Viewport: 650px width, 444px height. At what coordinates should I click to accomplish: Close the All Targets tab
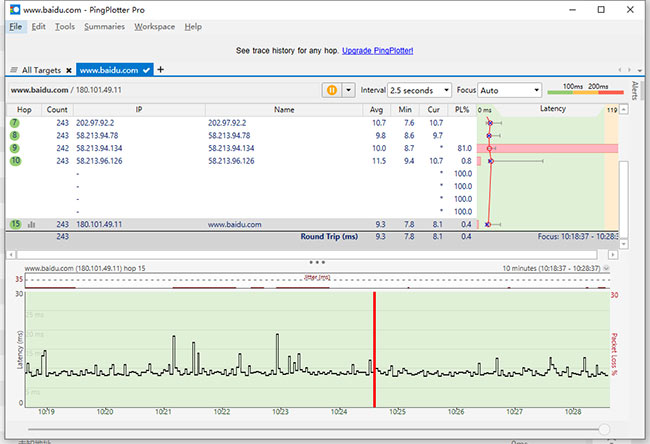[69, 70]
